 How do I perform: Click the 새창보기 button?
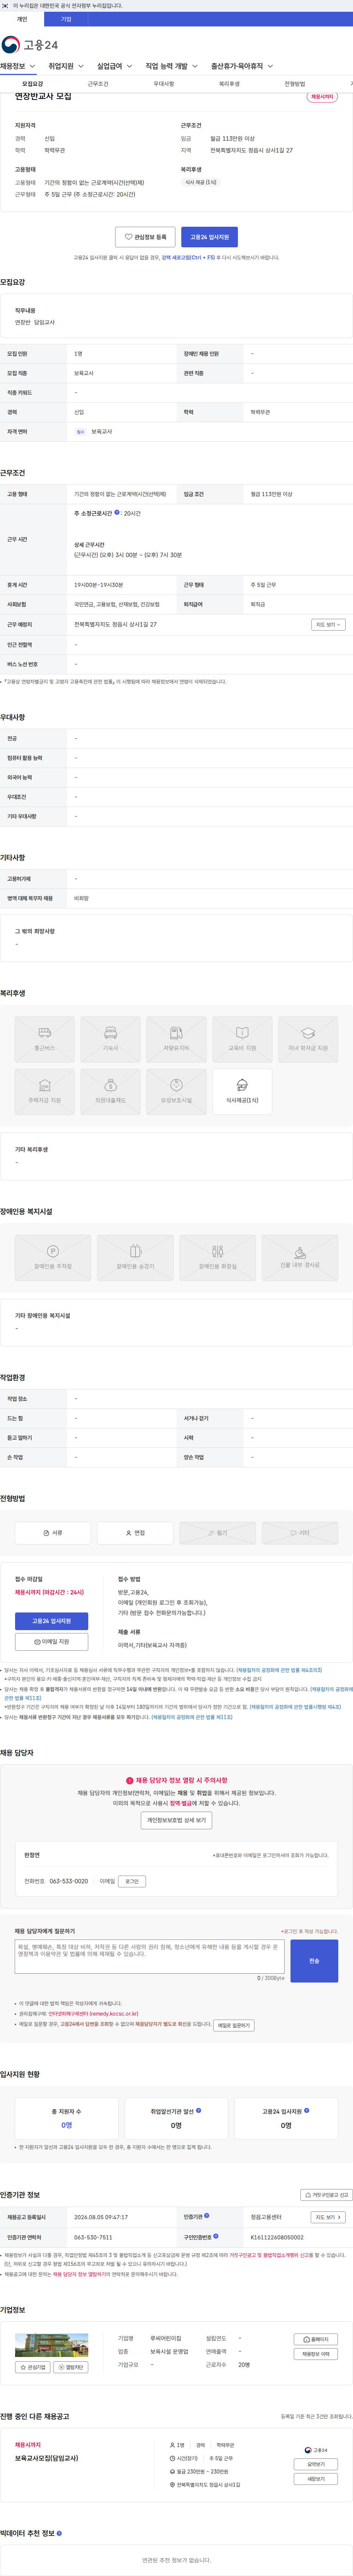coord(315,2479)
